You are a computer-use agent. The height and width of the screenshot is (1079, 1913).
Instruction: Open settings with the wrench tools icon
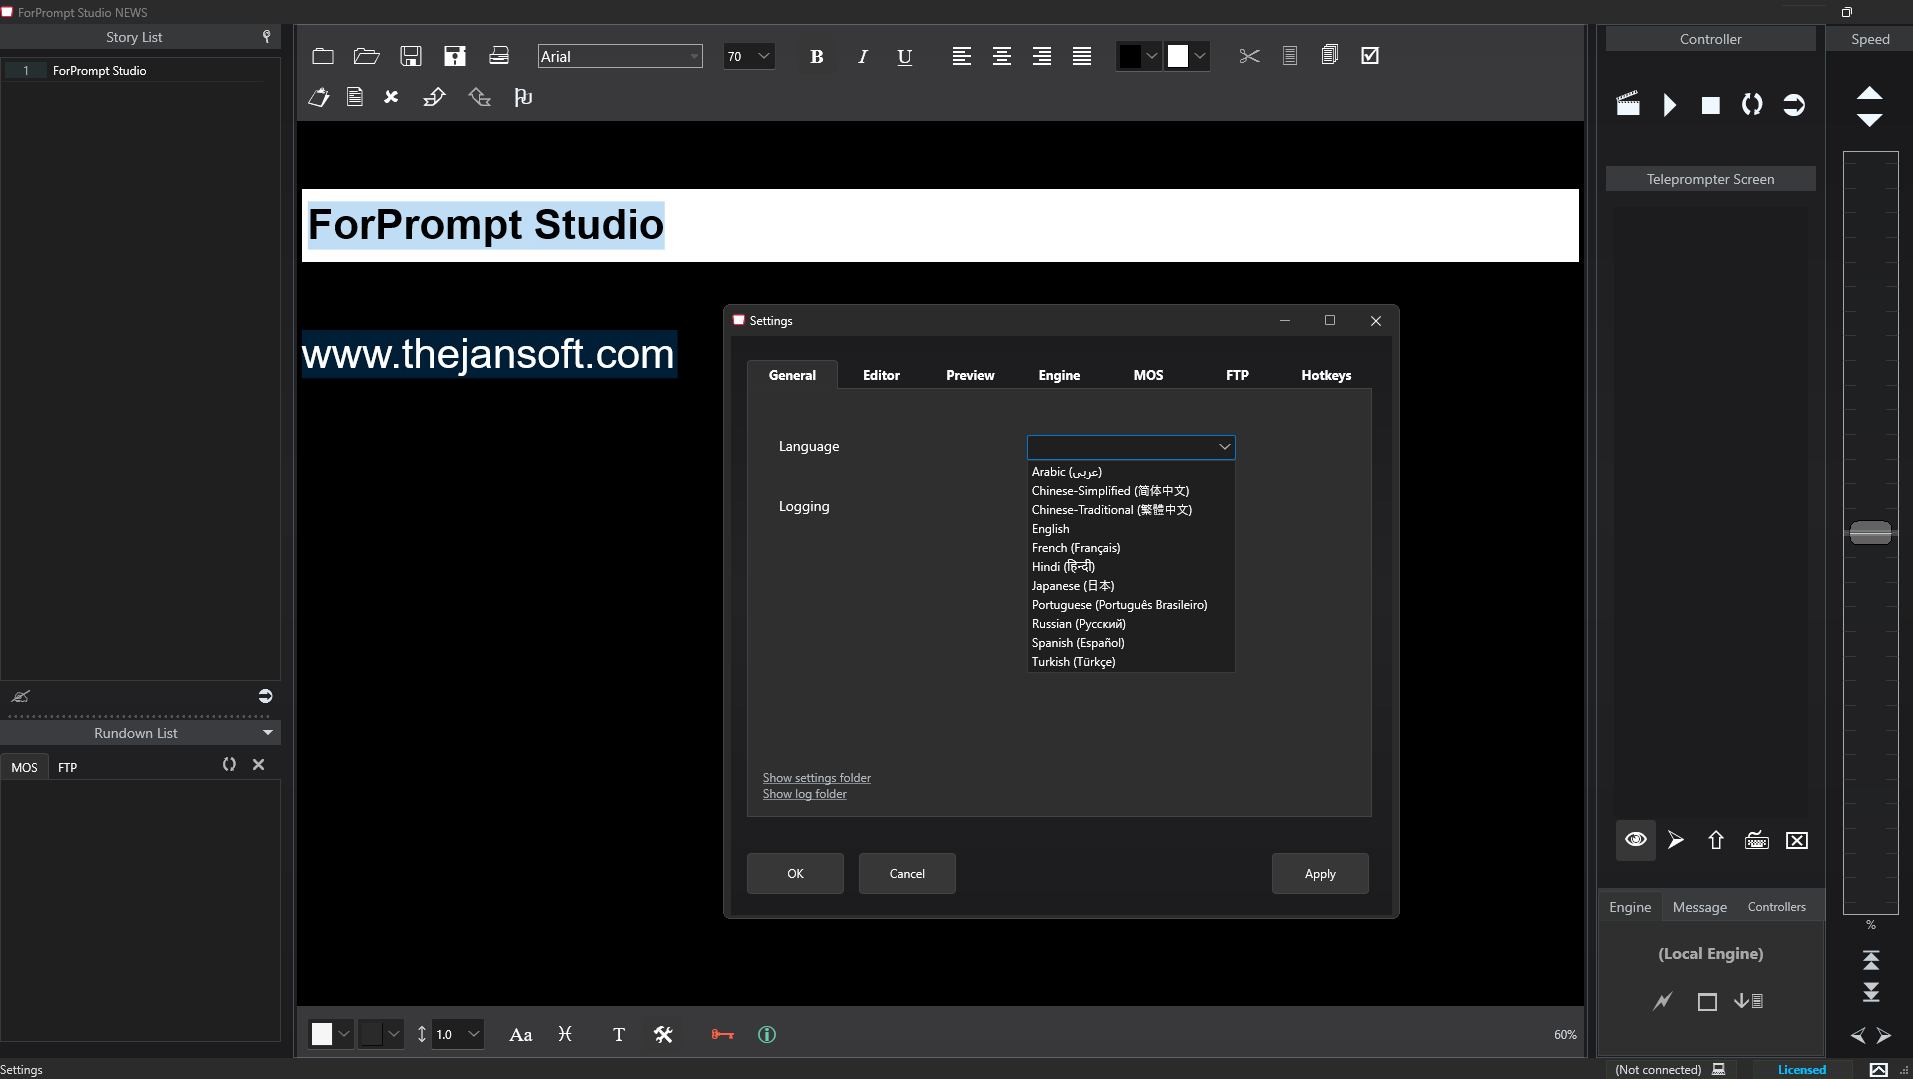pos(663,1035)
